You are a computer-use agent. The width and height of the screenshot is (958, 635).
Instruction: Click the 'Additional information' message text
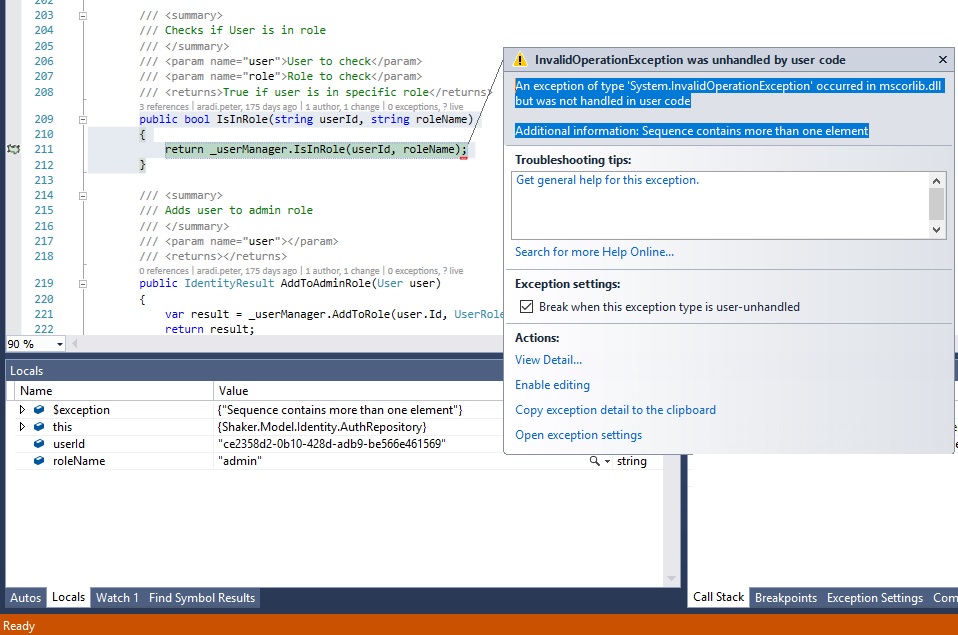click(x=691, y=131)
